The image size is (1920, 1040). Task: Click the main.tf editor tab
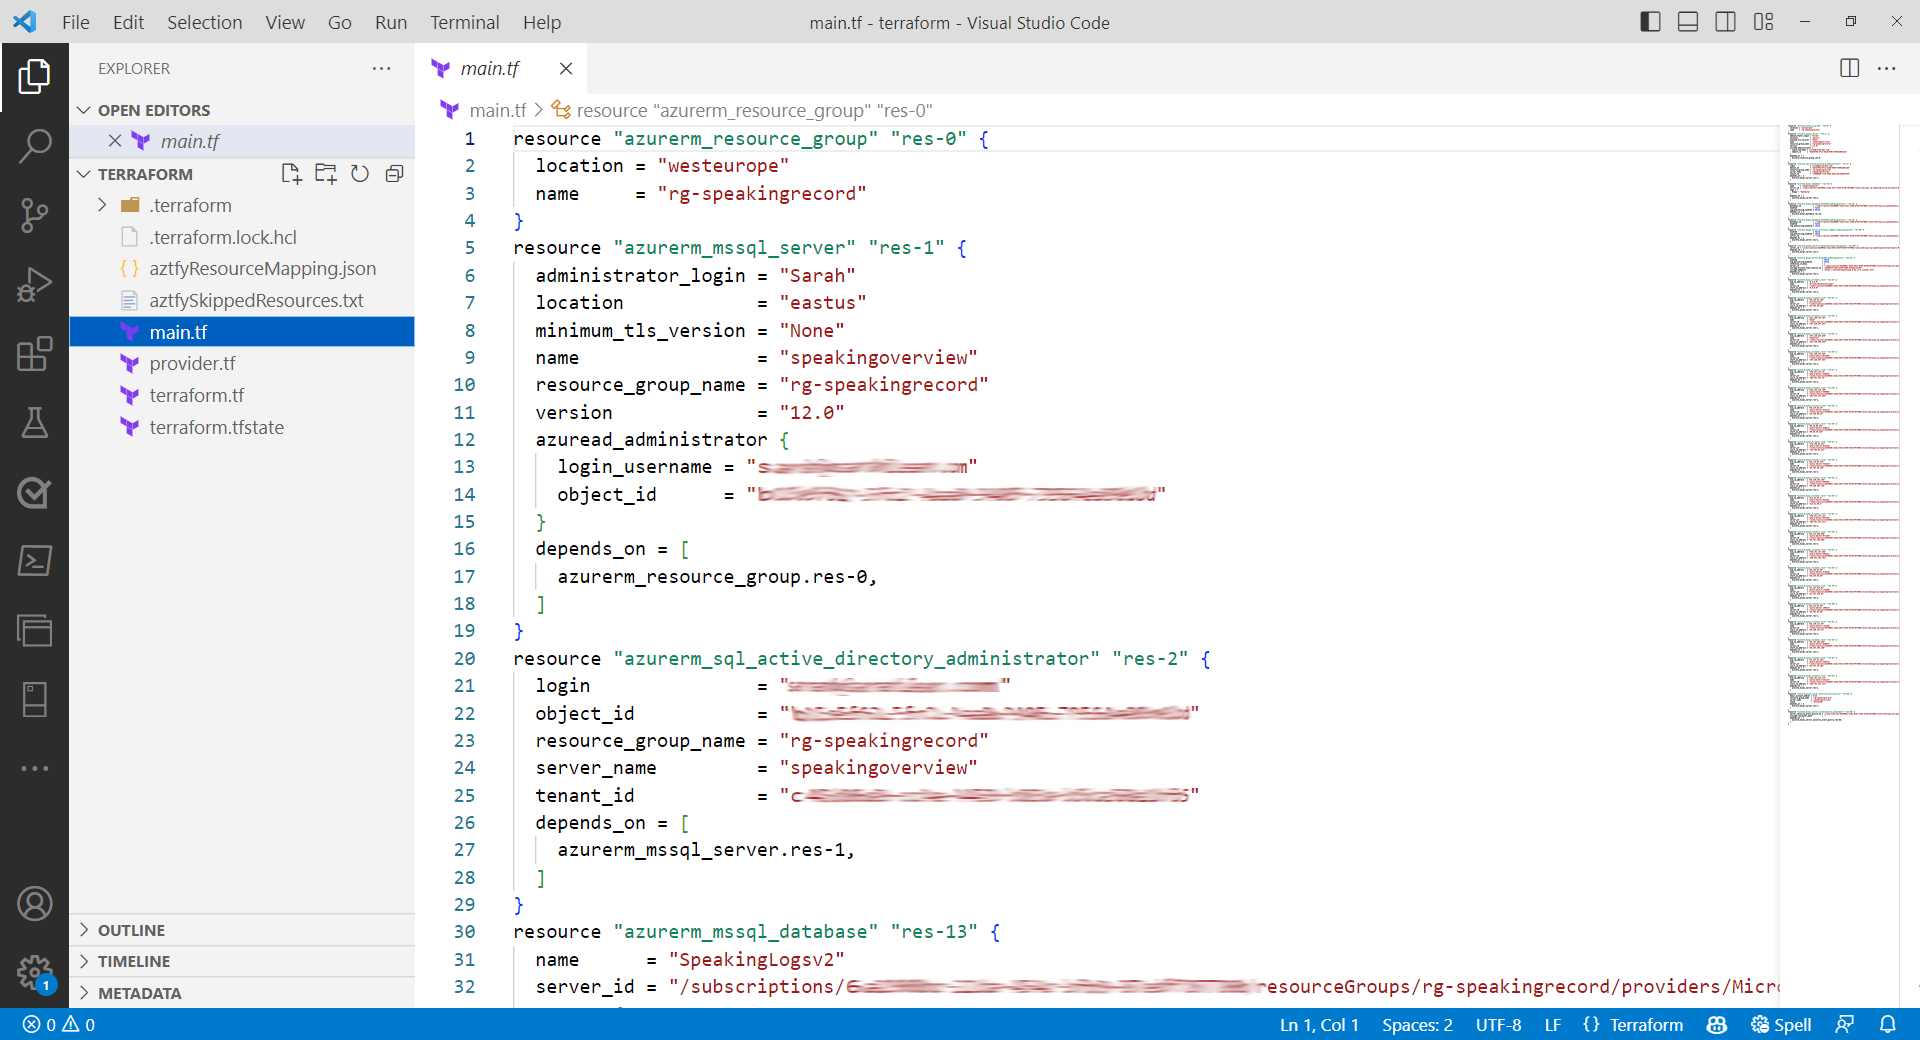click(x=490, y=68)
